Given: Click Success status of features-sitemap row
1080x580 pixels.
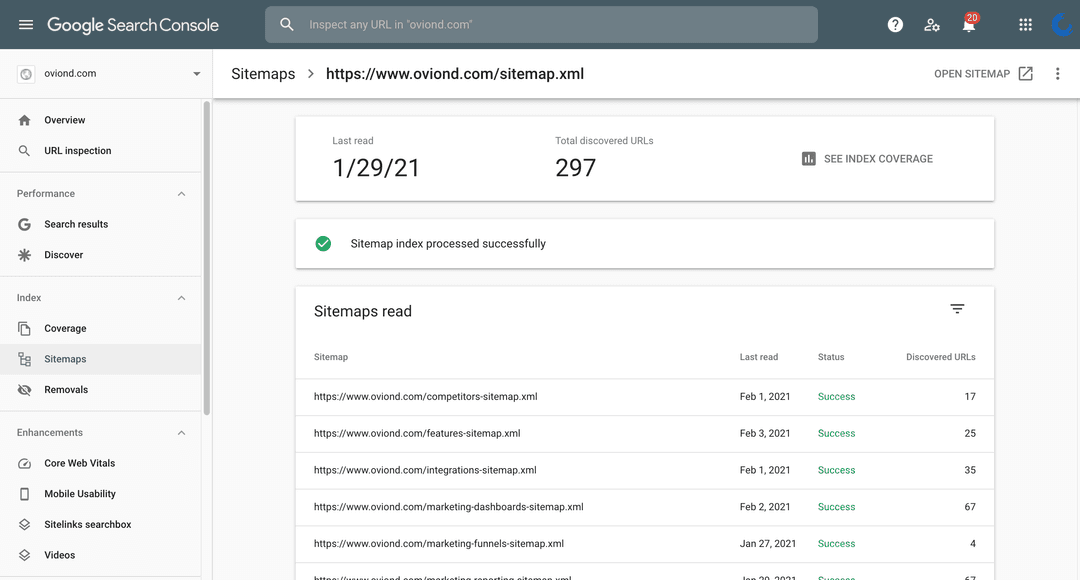Looking at the screenshot, I should (836, 433).
